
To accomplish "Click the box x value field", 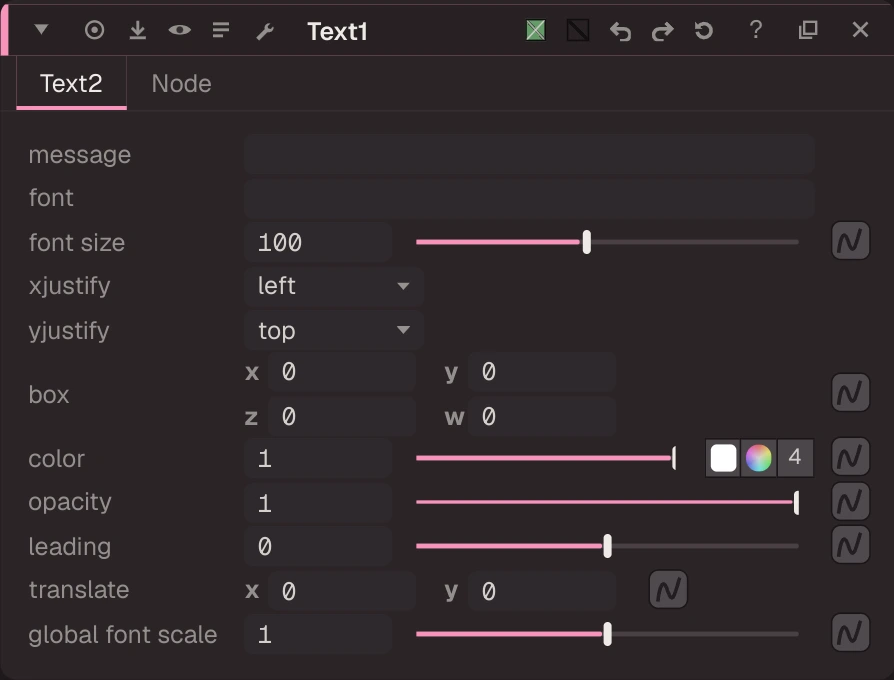I will 342,372.
